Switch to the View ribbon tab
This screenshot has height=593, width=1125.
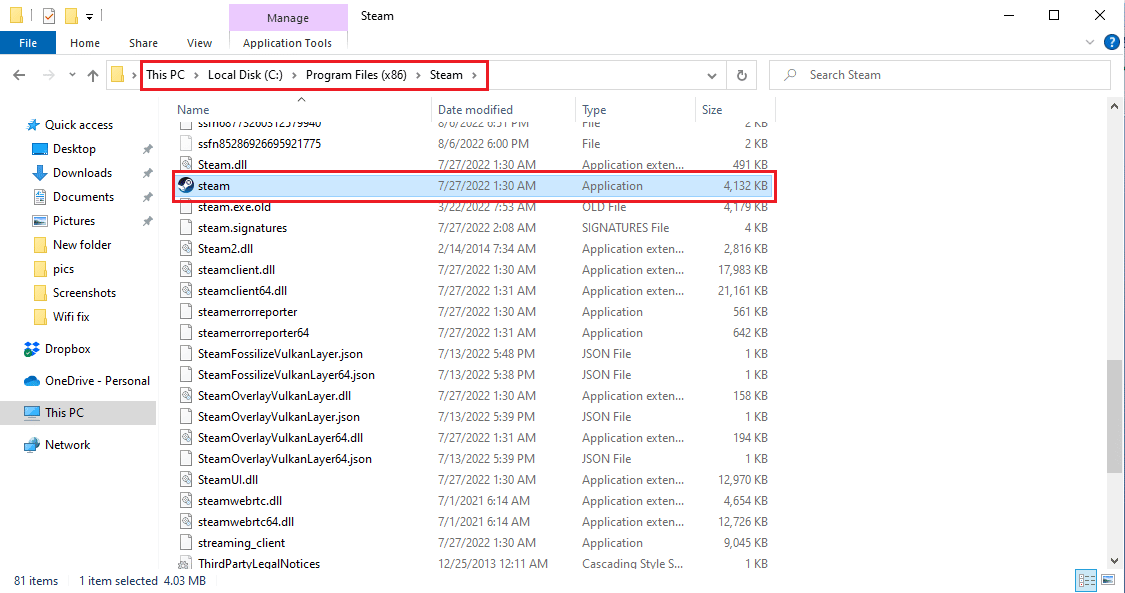(199, 43)
